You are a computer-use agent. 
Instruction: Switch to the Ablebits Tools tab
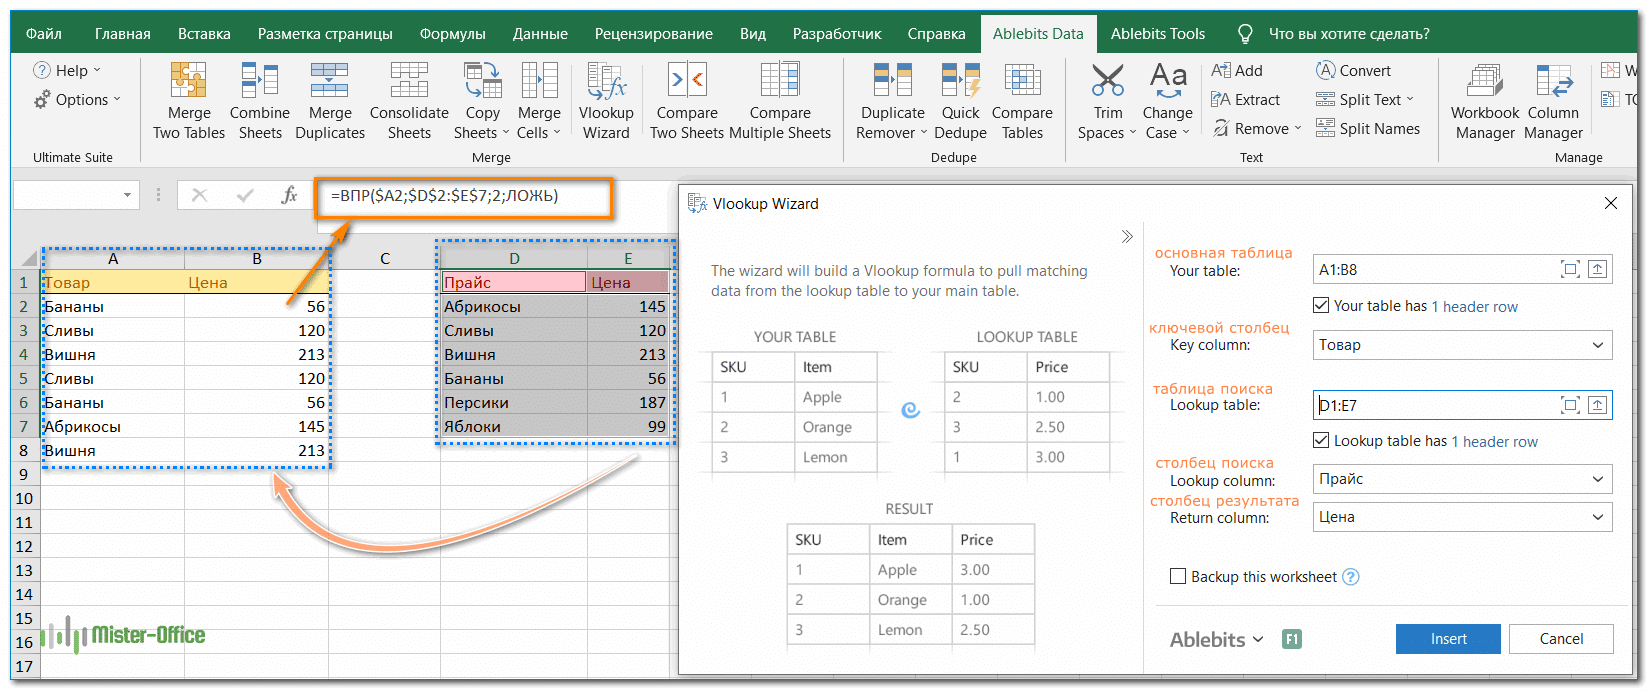click(x=1157, y=34)
